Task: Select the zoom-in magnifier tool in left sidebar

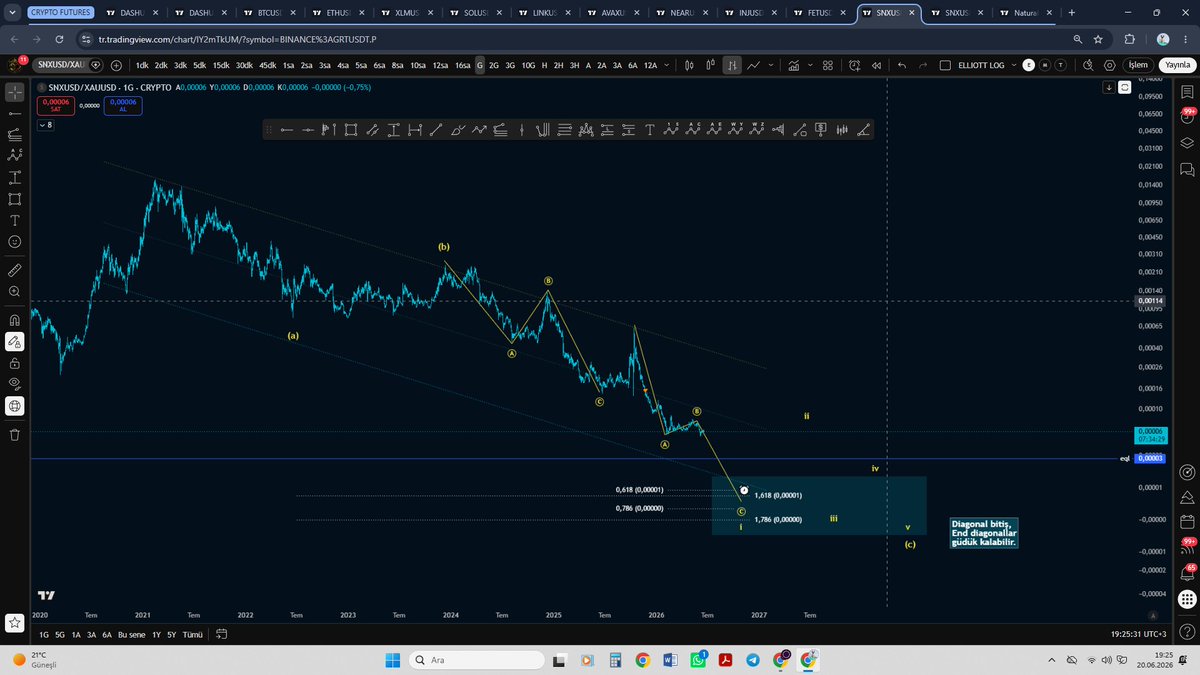Action: [15, 291]
